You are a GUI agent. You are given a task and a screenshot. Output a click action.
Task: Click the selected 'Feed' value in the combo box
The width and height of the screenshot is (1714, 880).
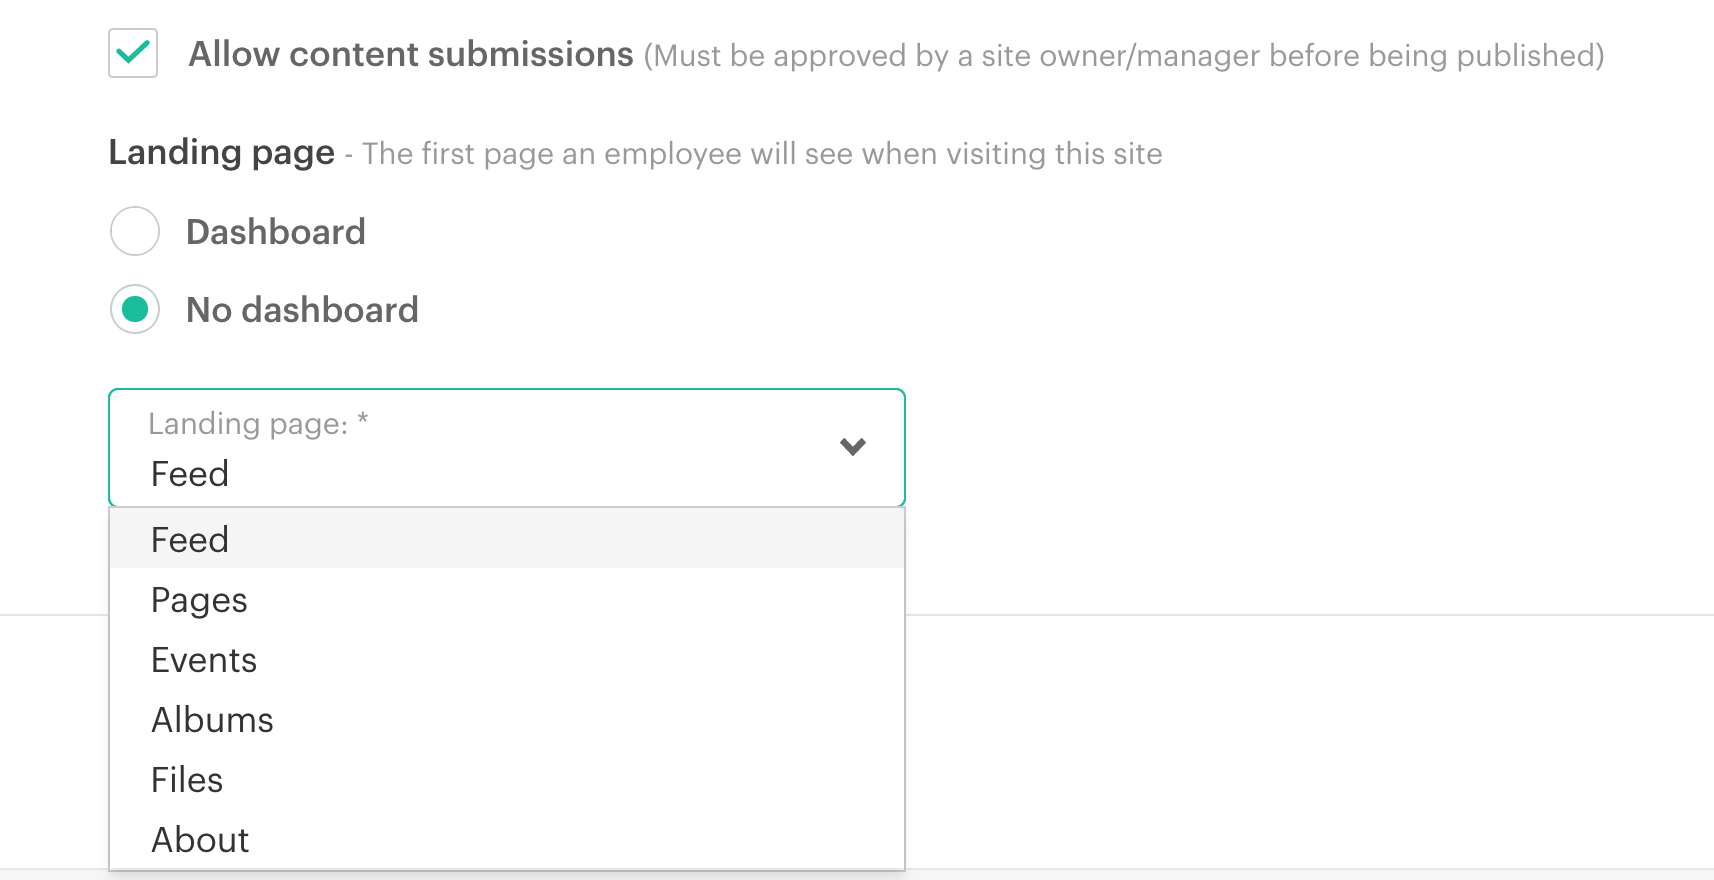pyautogui.click(x=190, y=474)
